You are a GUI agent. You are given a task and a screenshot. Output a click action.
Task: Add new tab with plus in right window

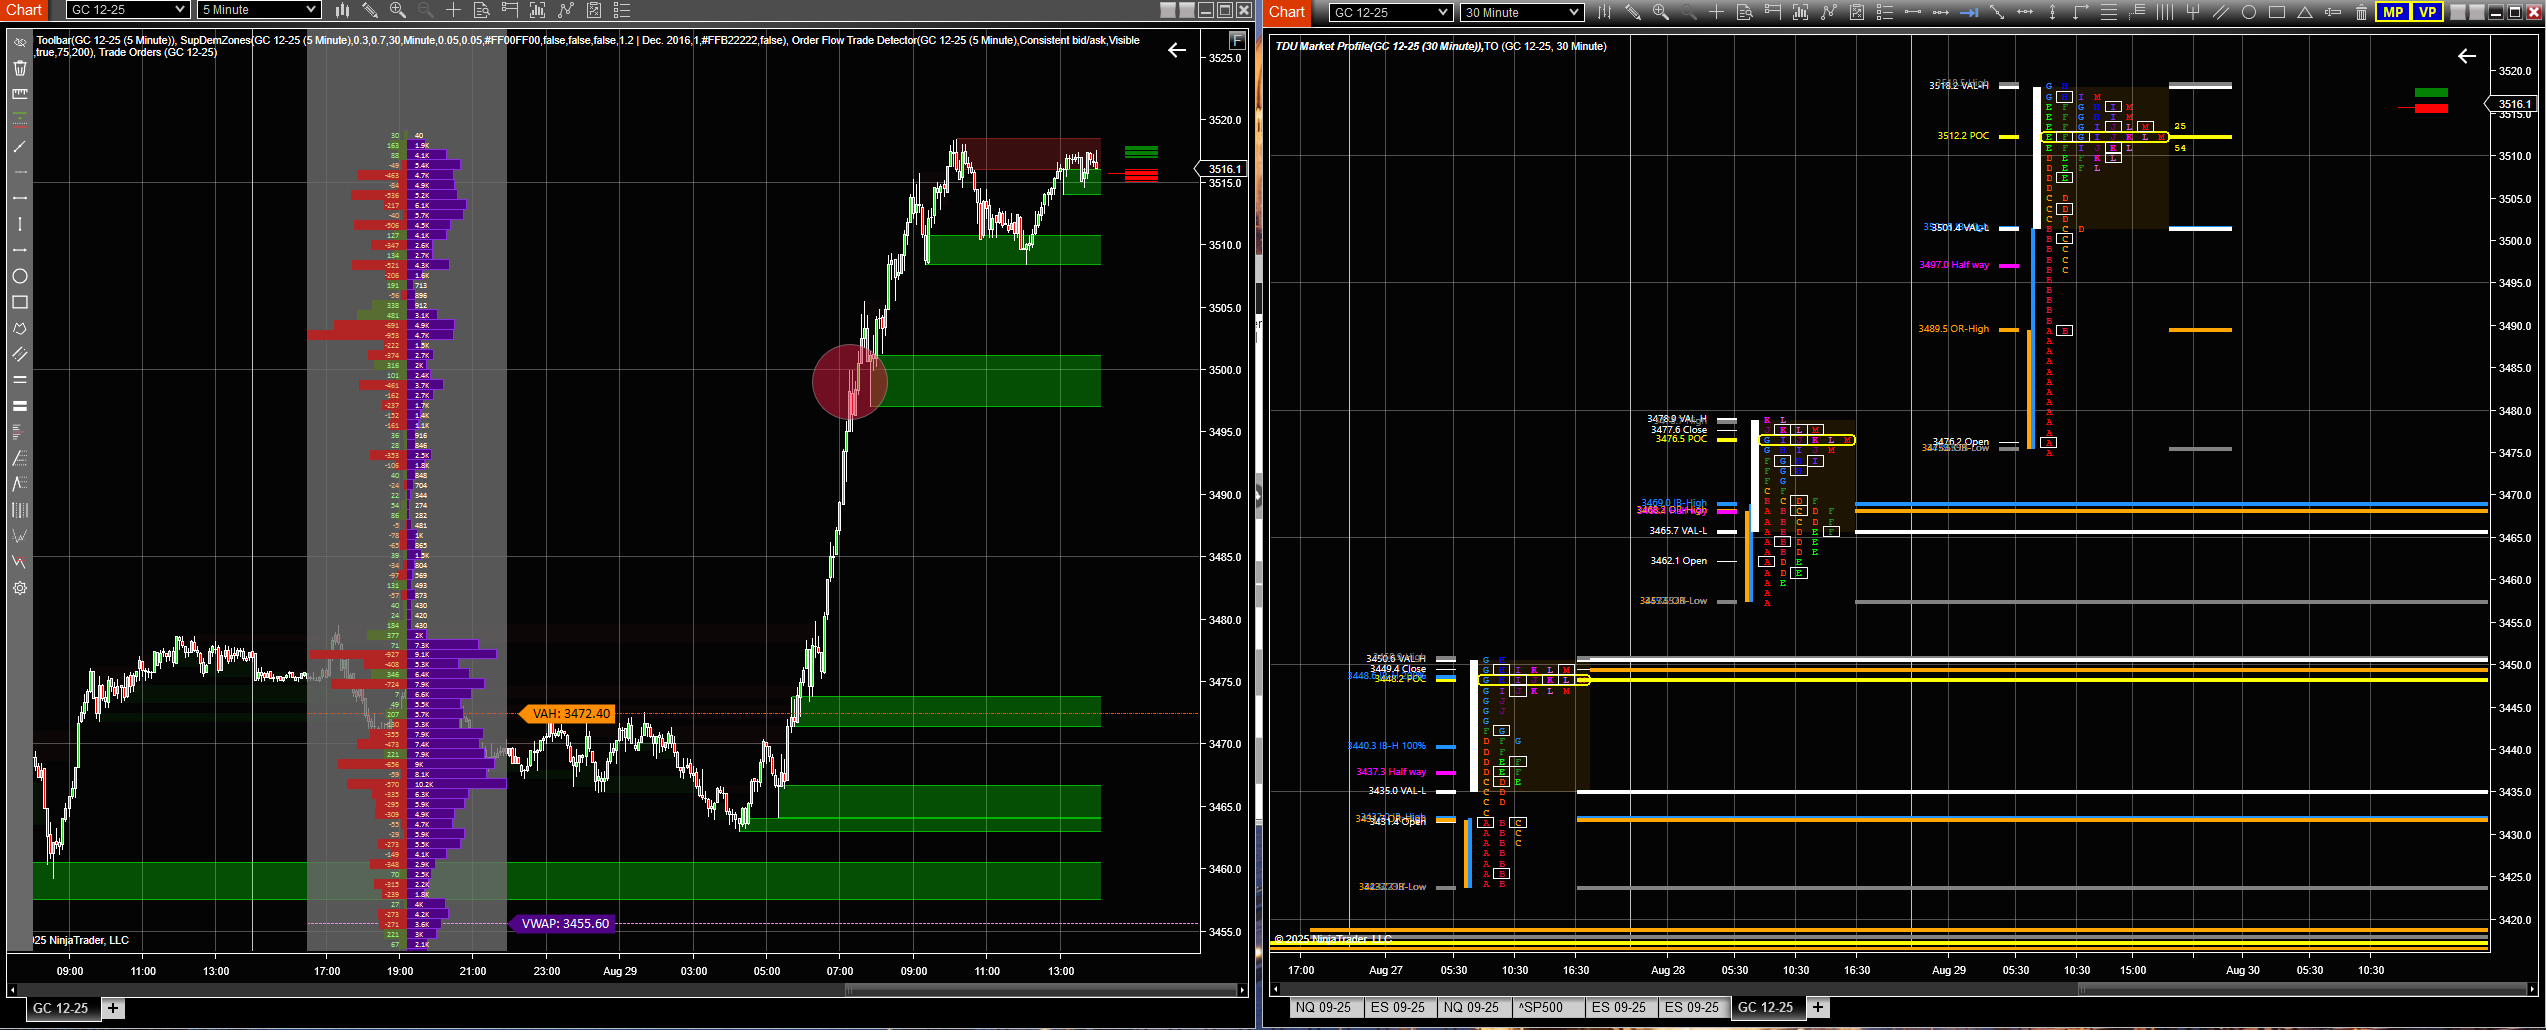(1818, 1007)
